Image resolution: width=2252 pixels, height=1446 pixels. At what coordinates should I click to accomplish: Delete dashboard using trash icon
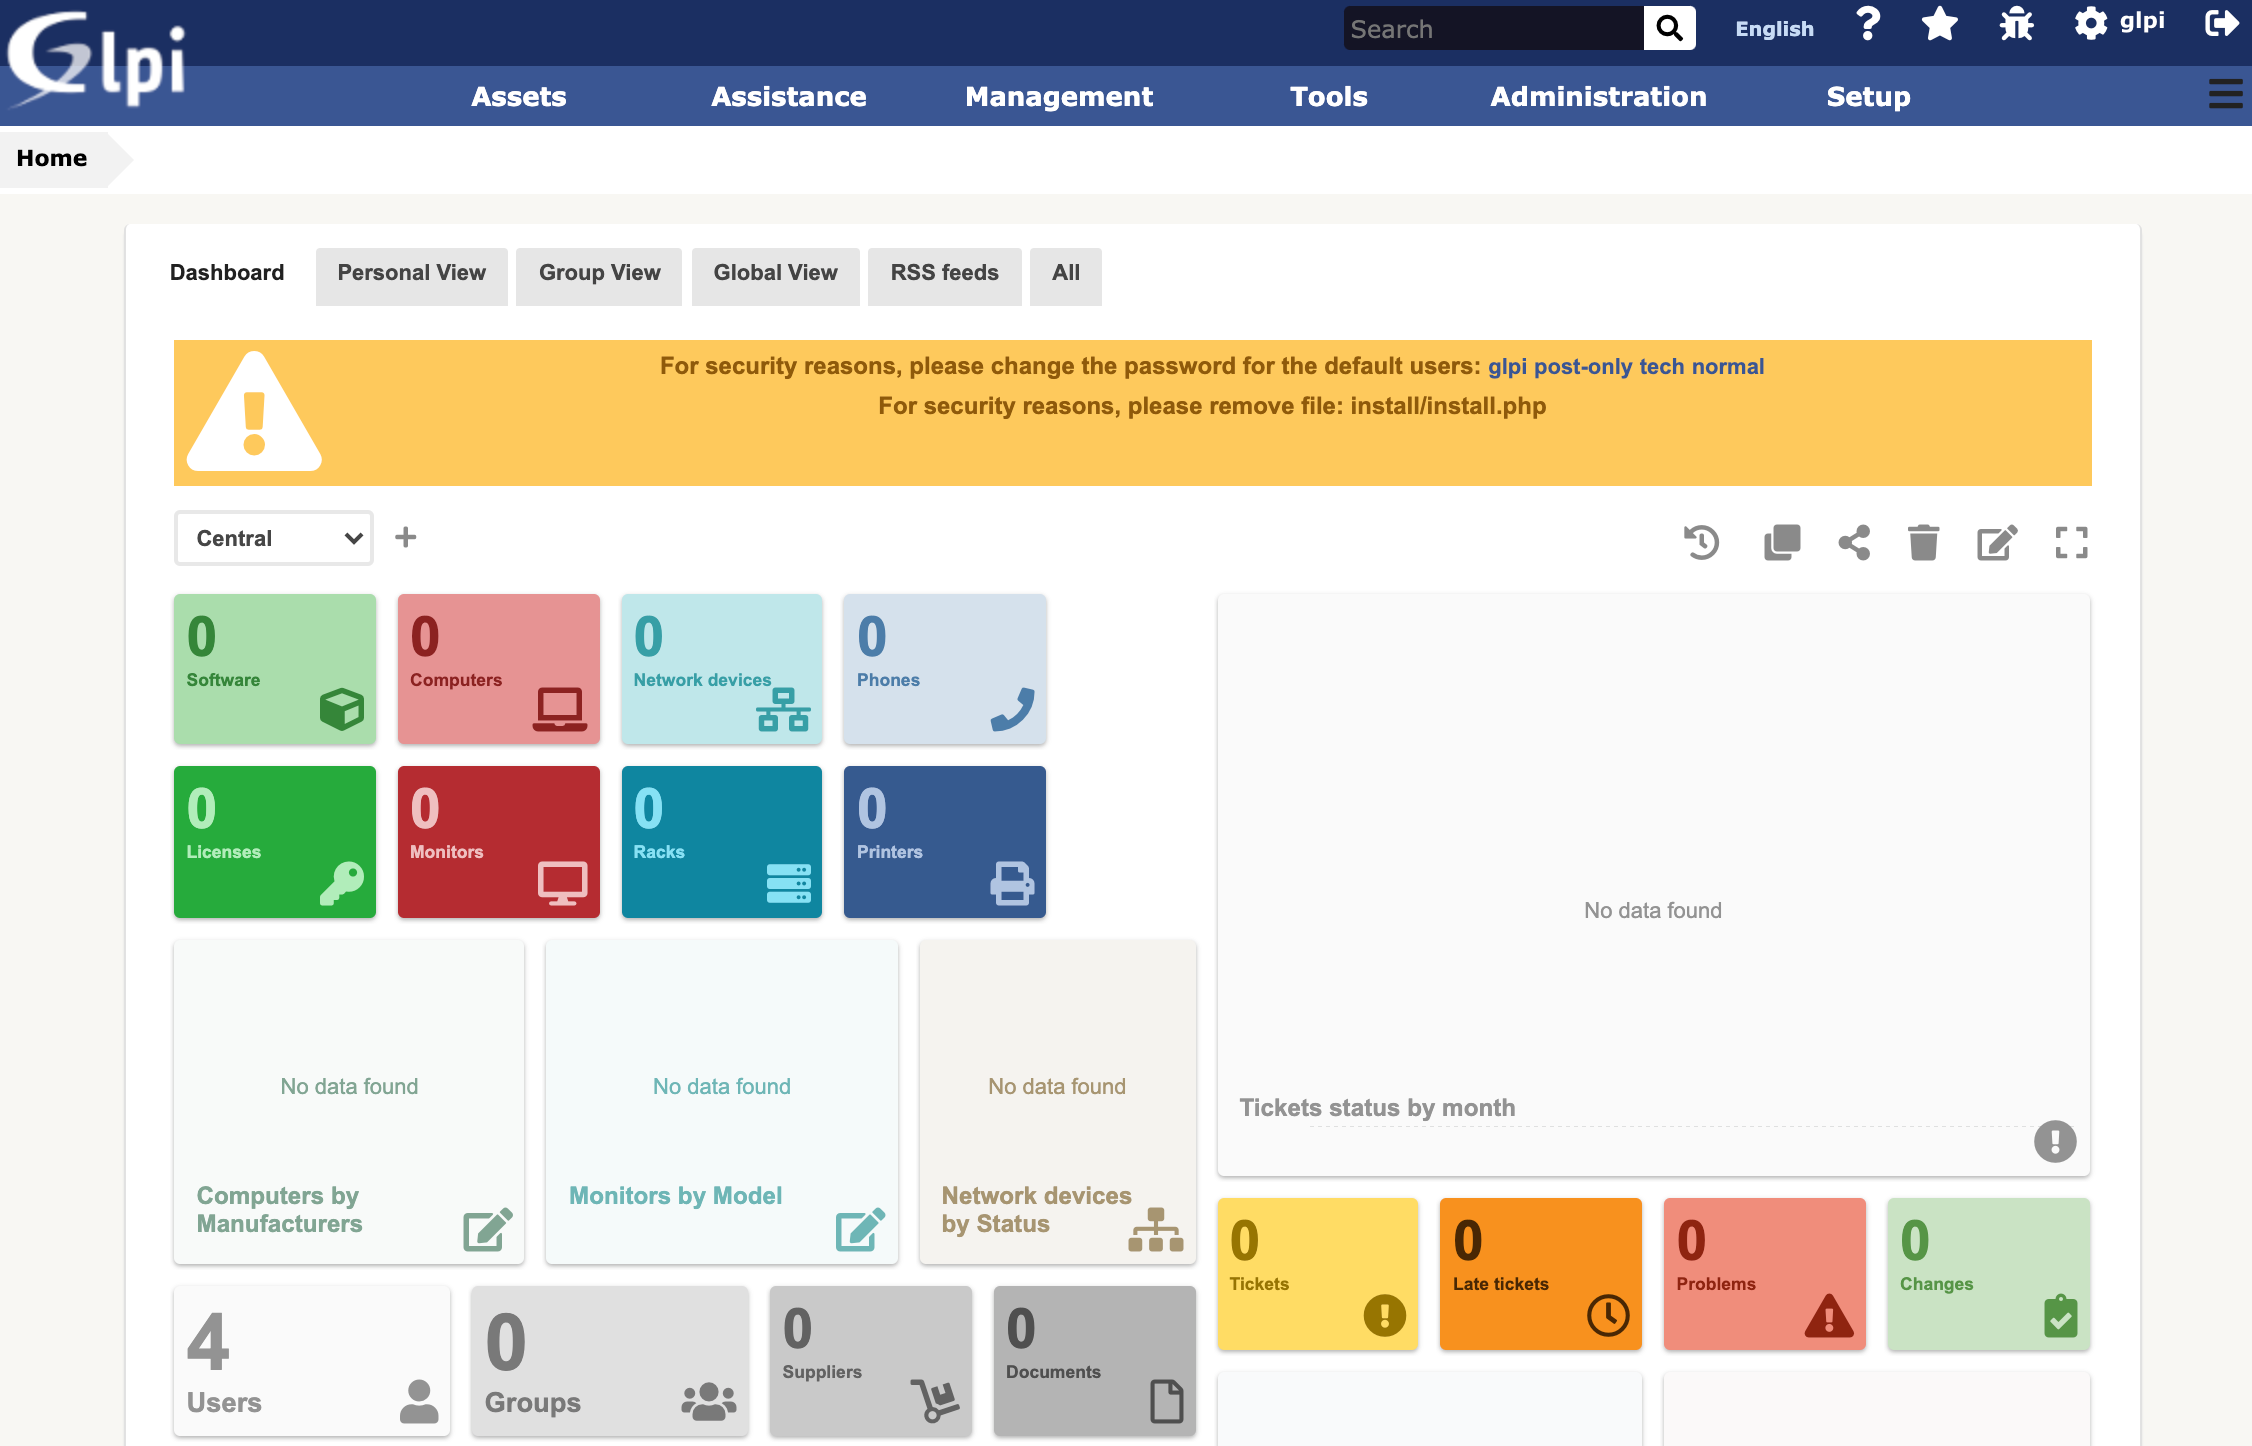point(1923,543)
